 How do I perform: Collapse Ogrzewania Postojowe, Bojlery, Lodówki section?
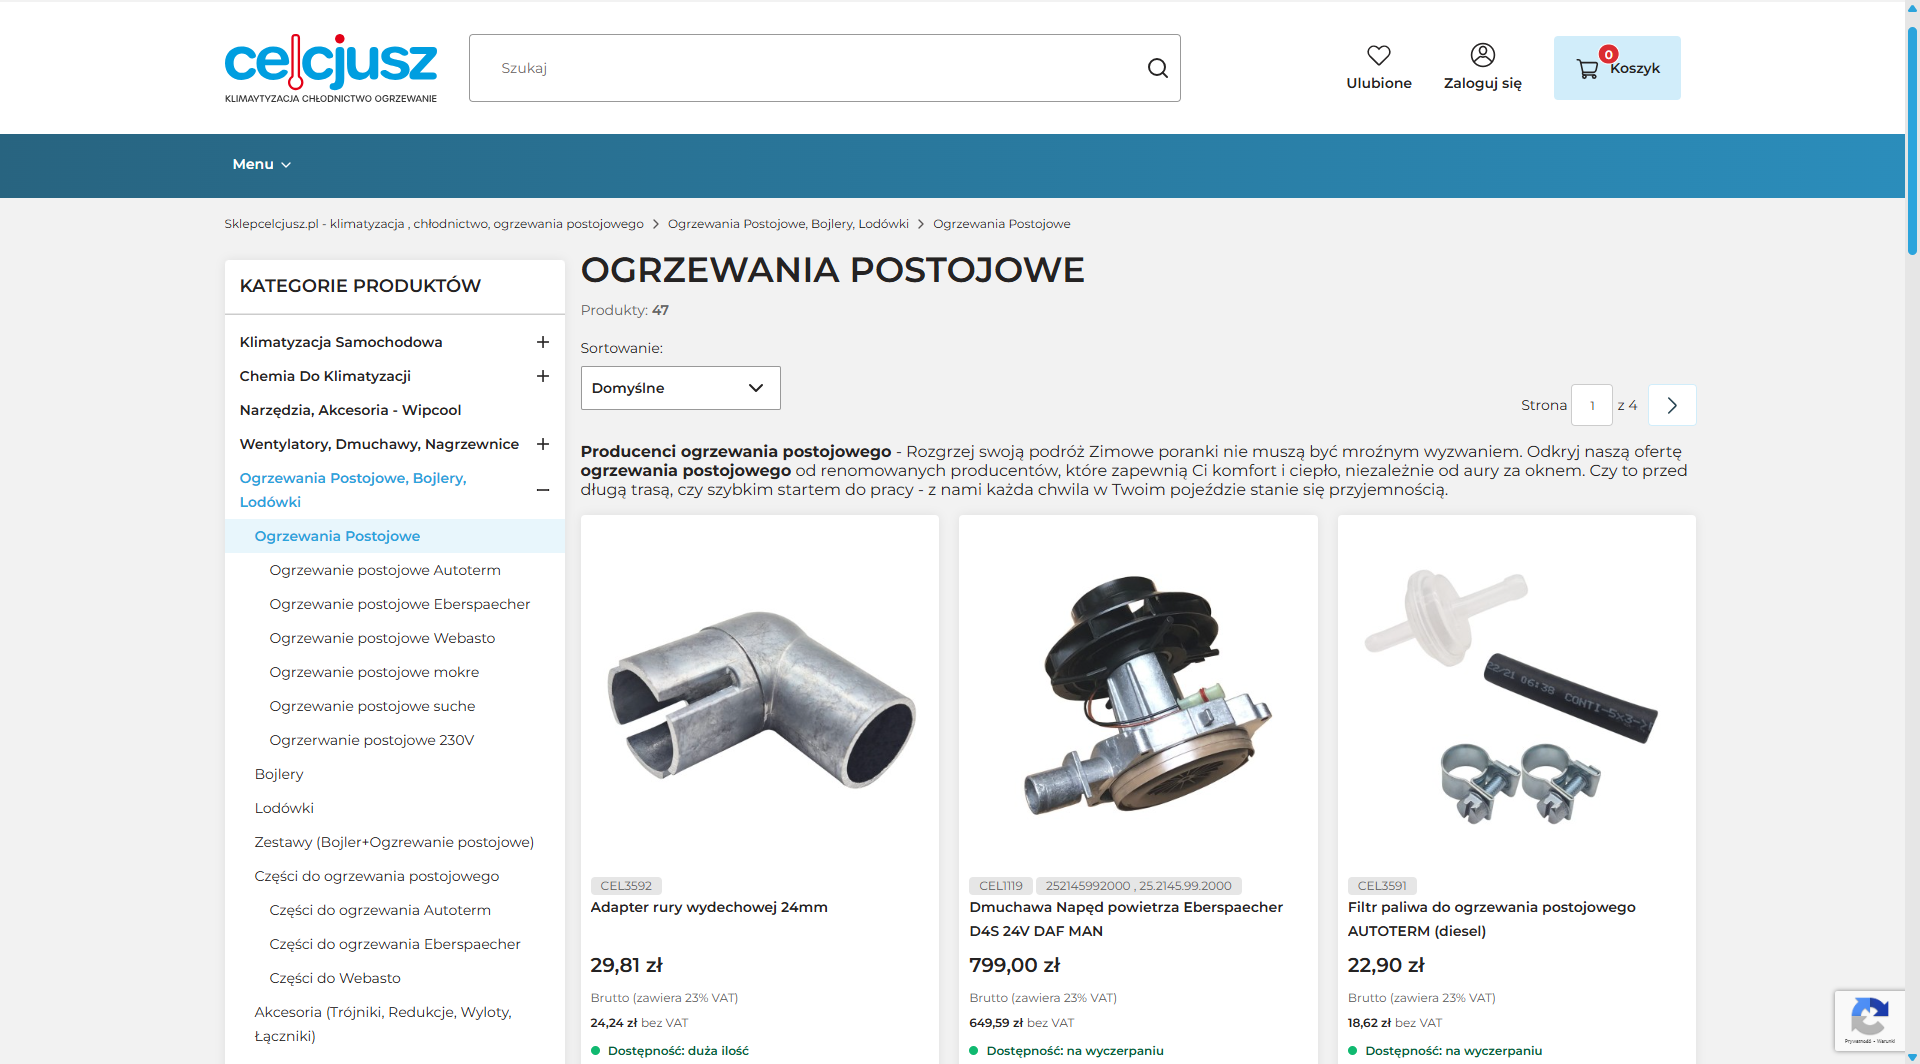pyautogui.click(x=543, y=490)
